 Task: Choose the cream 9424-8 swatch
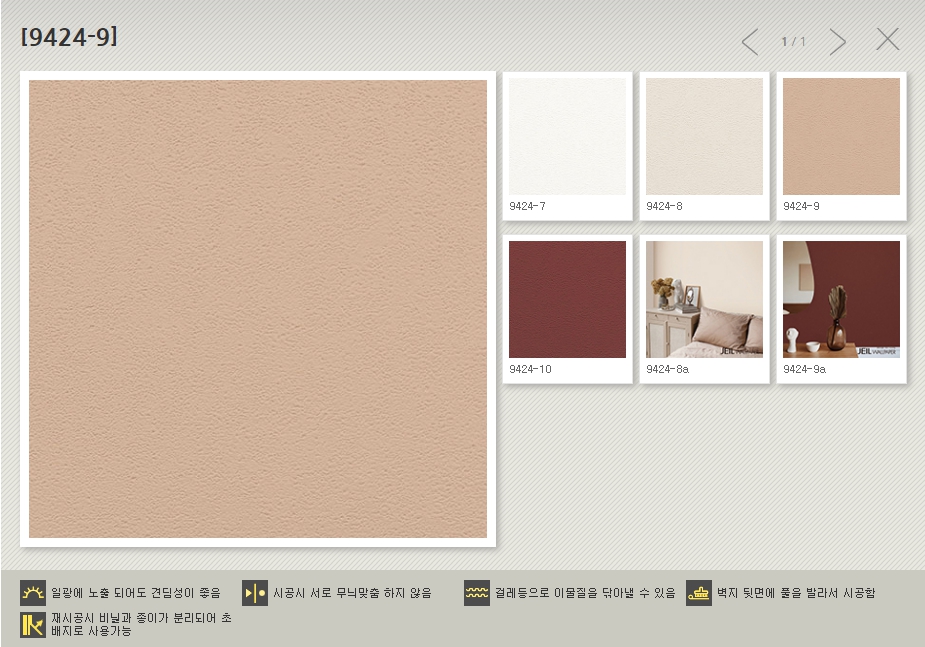click(x=704, y=137)
